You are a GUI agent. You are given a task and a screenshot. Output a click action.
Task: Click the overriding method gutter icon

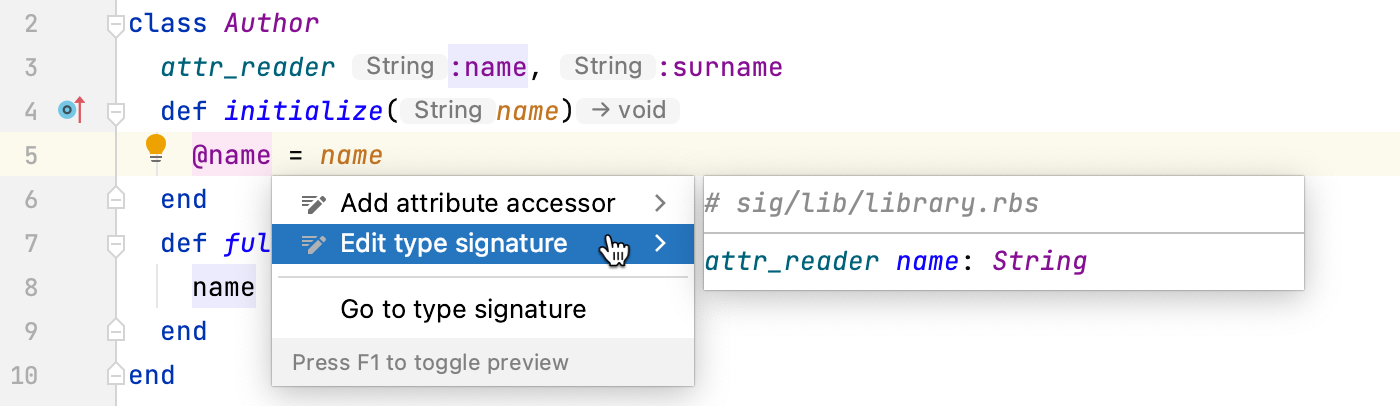coord(72,111)
